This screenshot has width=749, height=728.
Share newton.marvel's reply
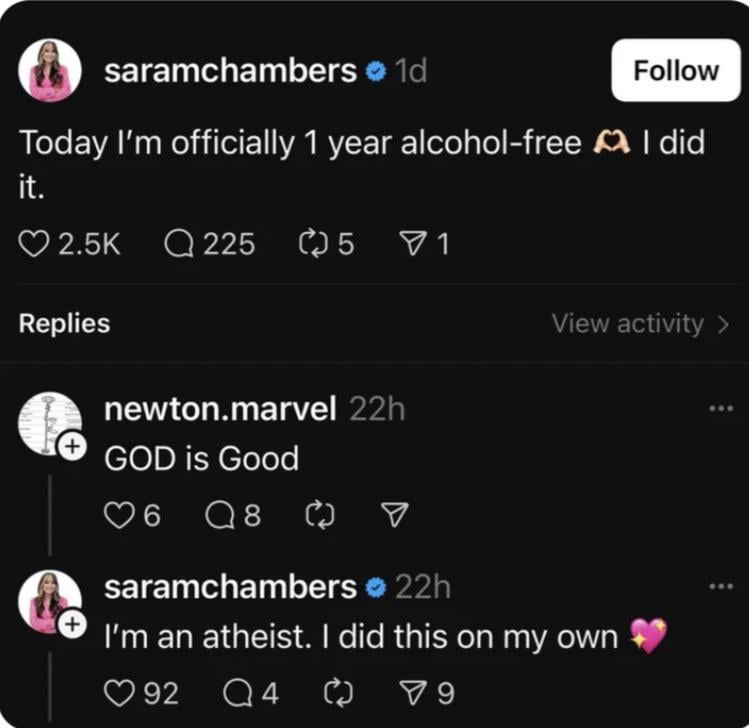point(395,514)
